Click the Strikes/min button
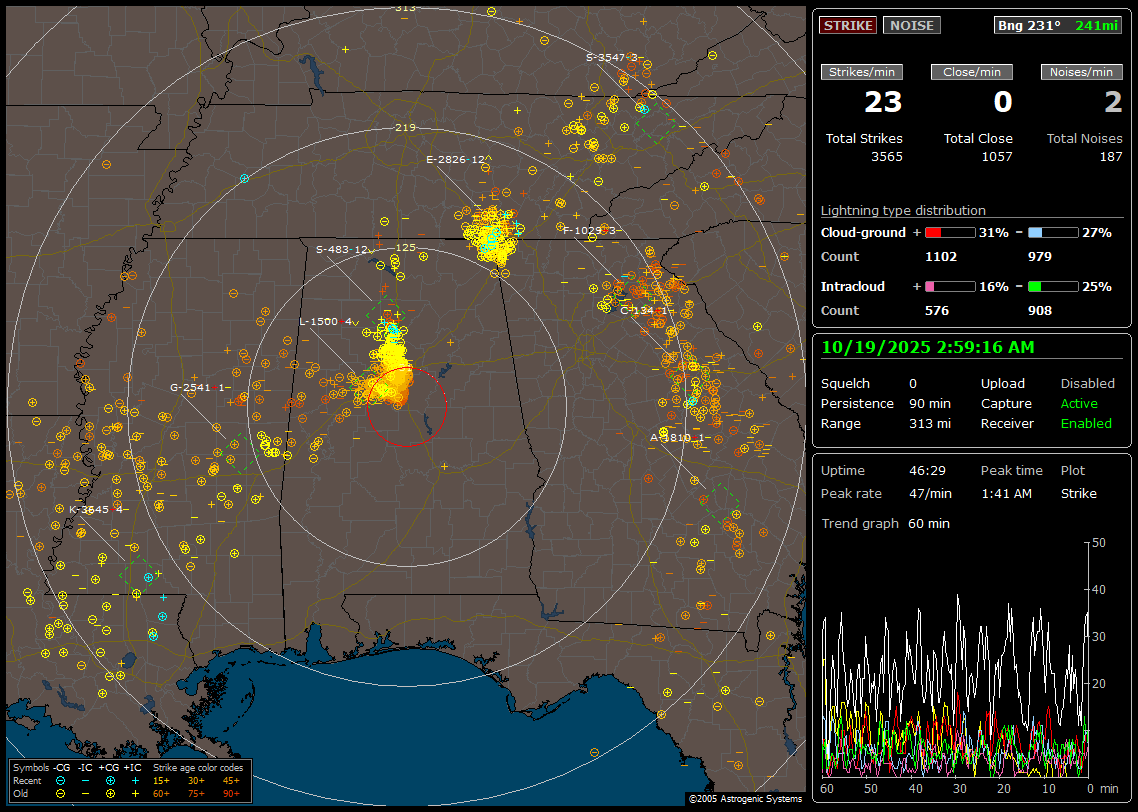 point(862,72)
